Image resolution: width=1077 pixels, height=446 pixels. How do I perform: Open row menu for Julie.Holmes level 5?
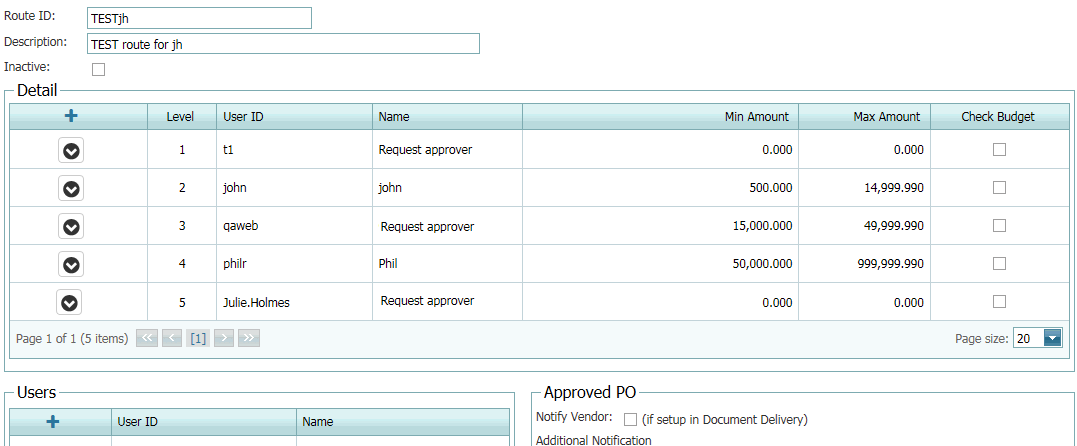pos(69,302)
